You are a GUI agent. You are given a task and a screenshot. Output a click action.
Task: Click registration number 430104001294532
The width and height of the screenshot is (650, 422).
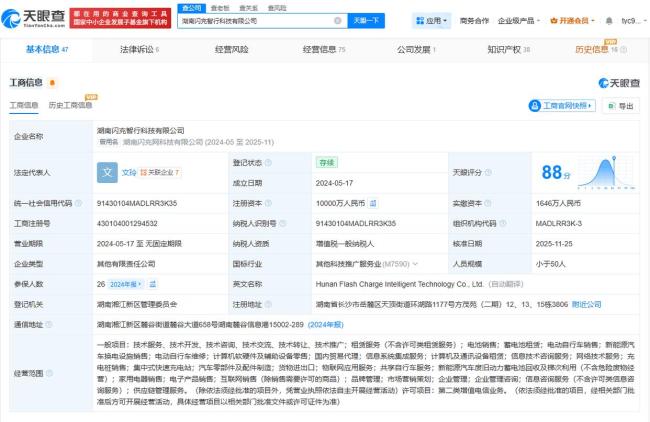pos(127,223)
